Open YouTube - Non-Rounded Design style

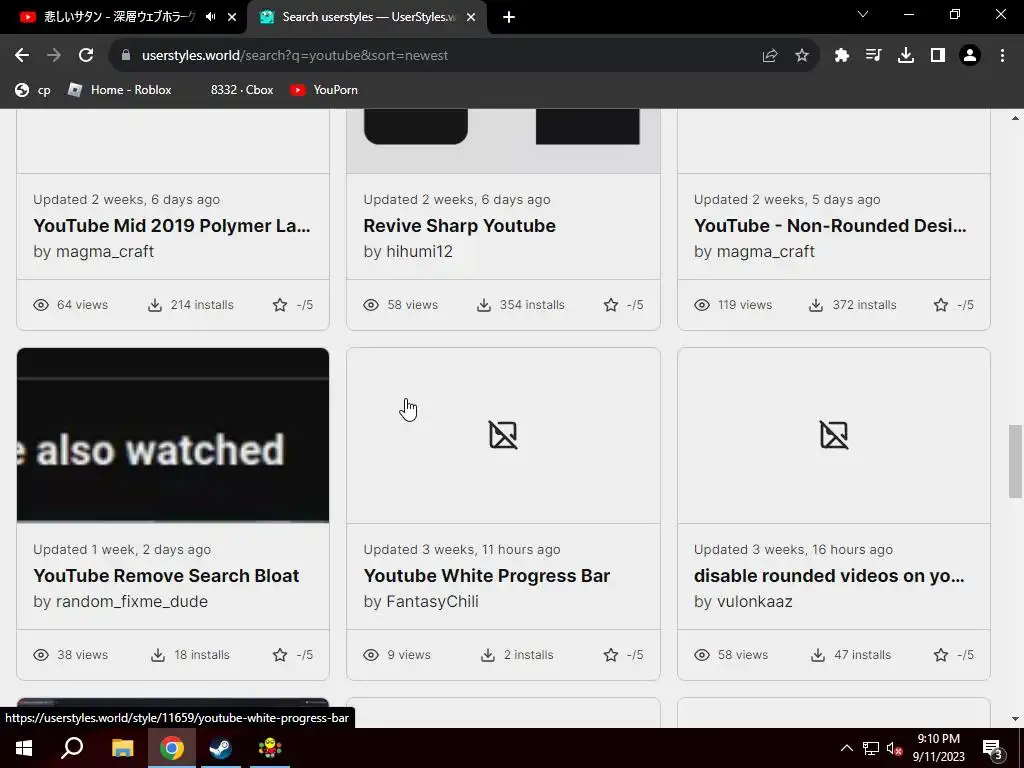[x=830, y=225]
